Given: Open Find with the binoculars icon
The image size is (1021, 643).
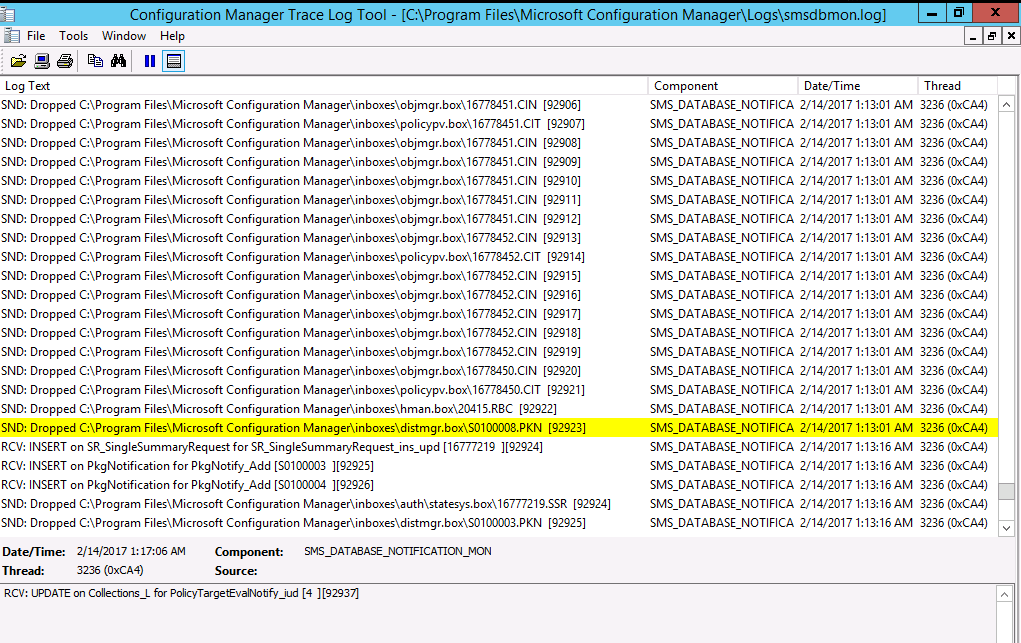Looking at the screenshot, I should pos(118,61).
